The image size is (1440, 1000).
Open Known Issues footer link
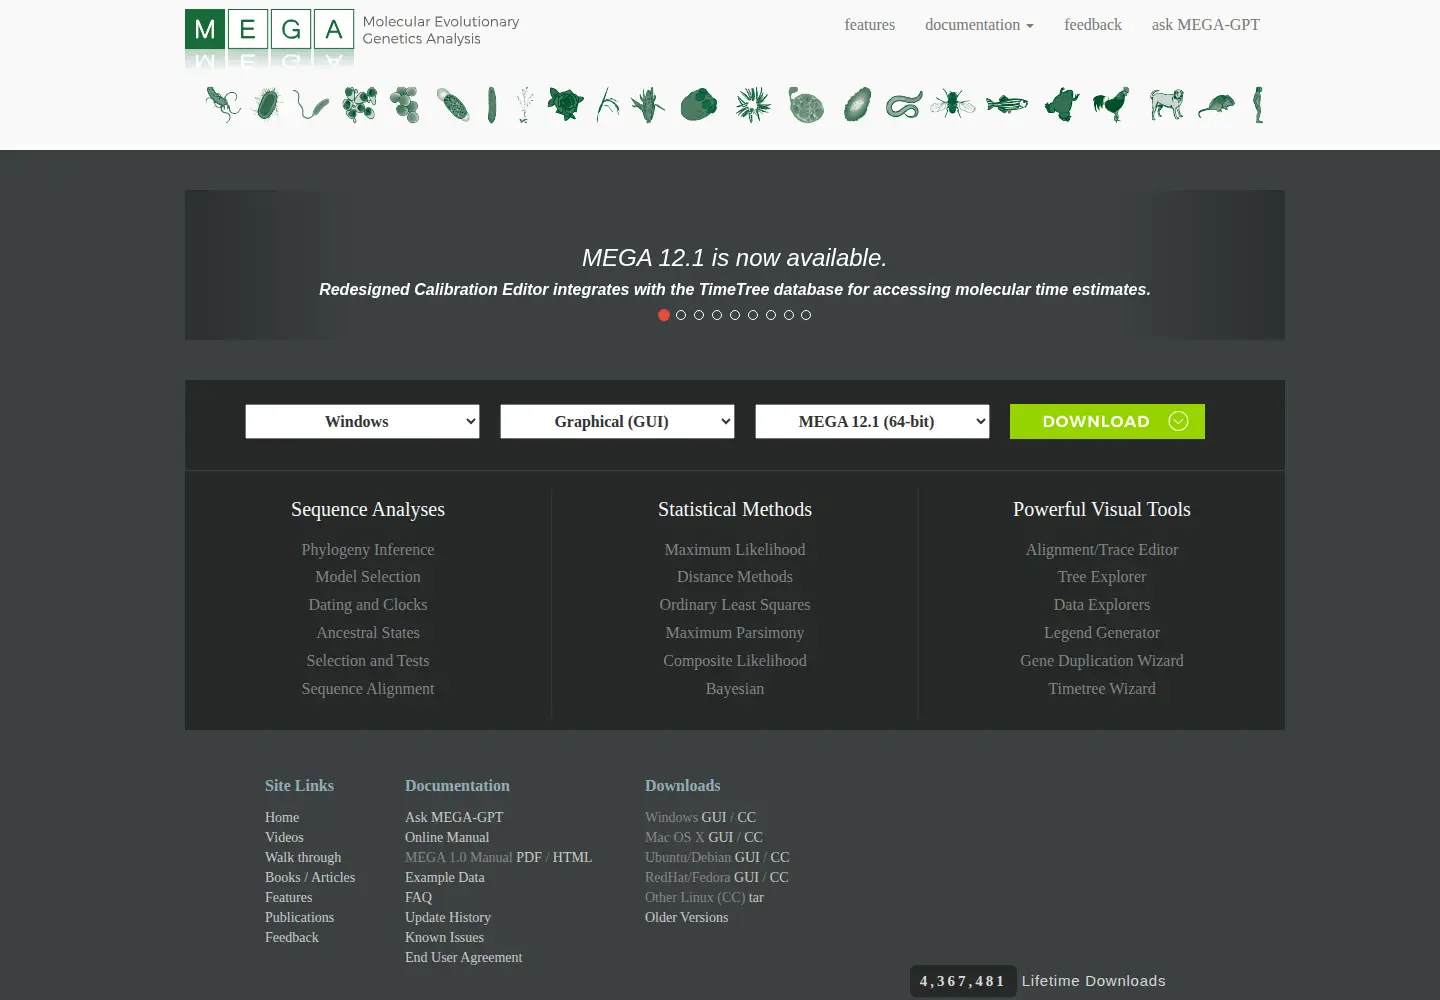pyautogui.click(x=444, y=937)
